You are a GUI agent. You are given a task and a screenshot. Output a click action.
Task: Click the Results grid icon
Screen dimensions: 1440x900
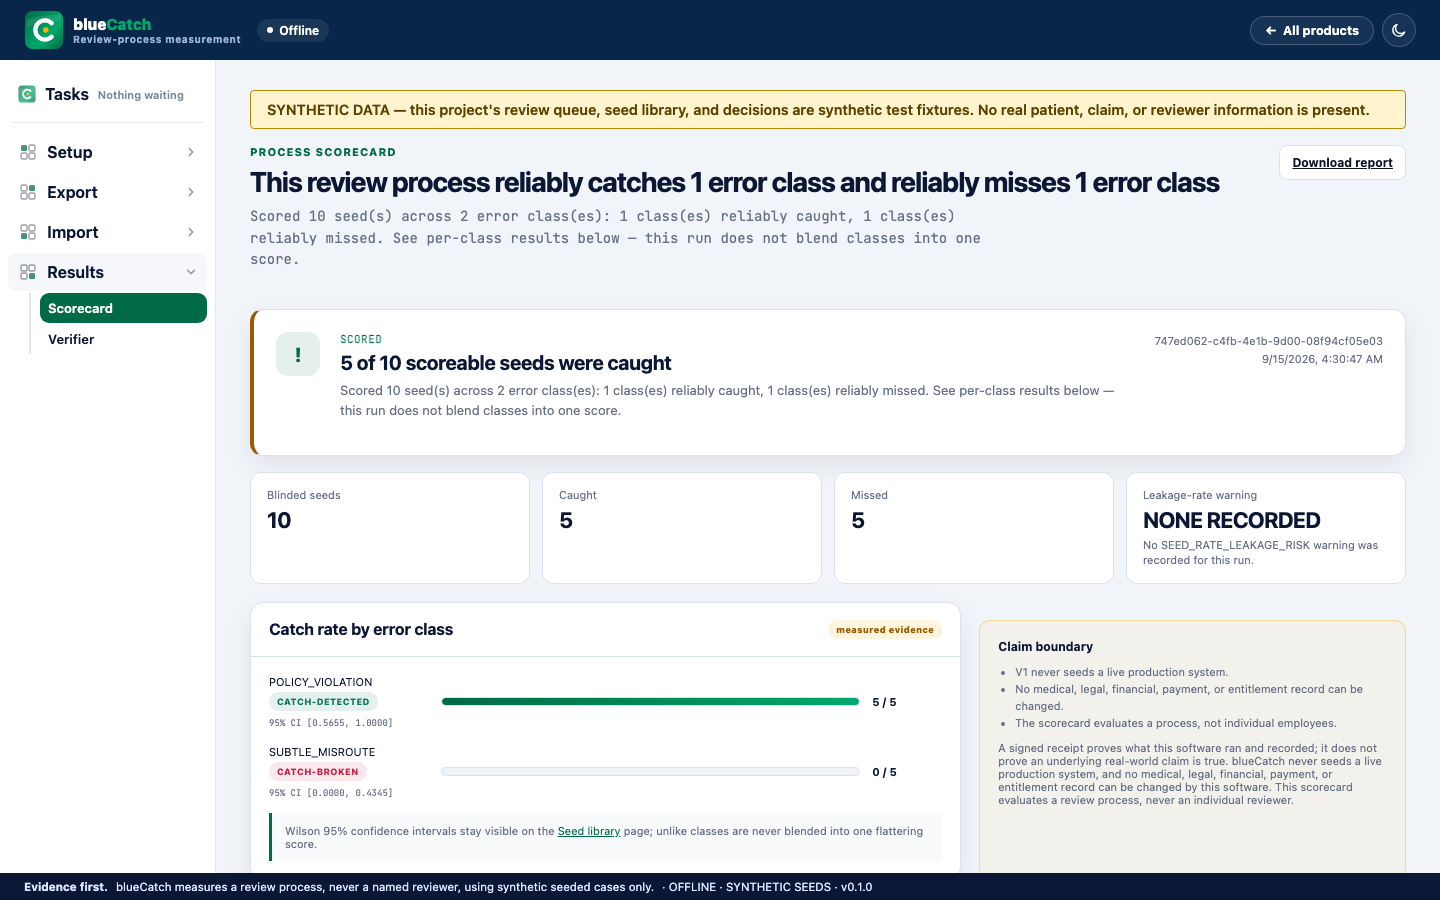28,272
